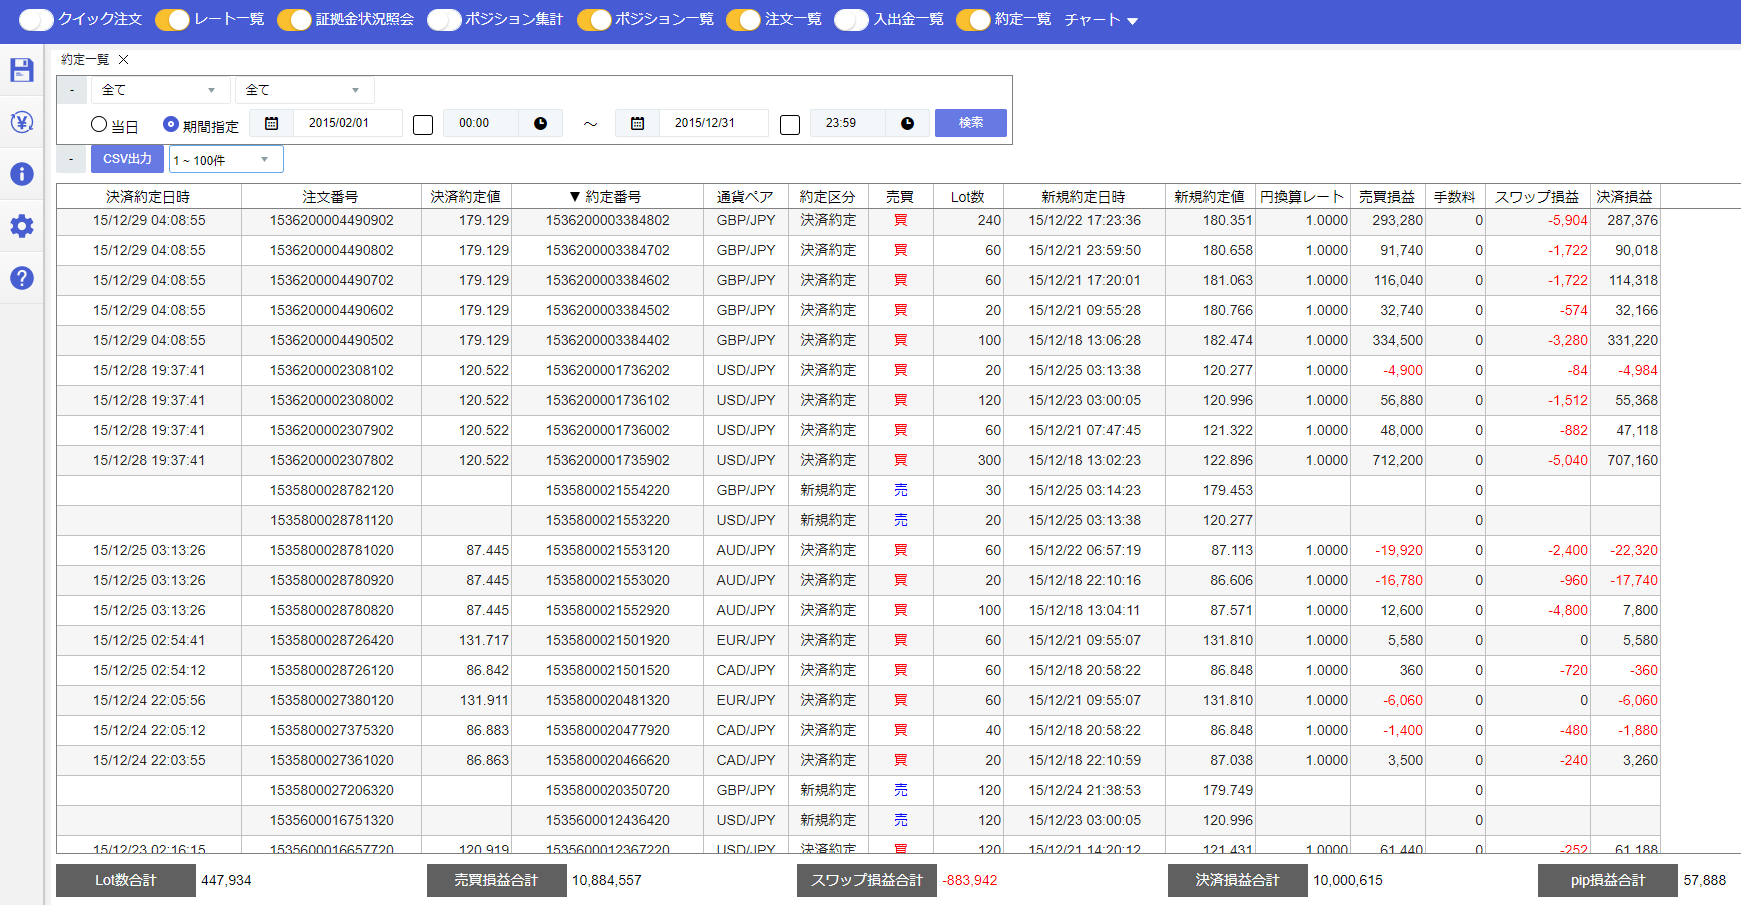Collapse the CSV row using minus button

(x=71, y=159)
